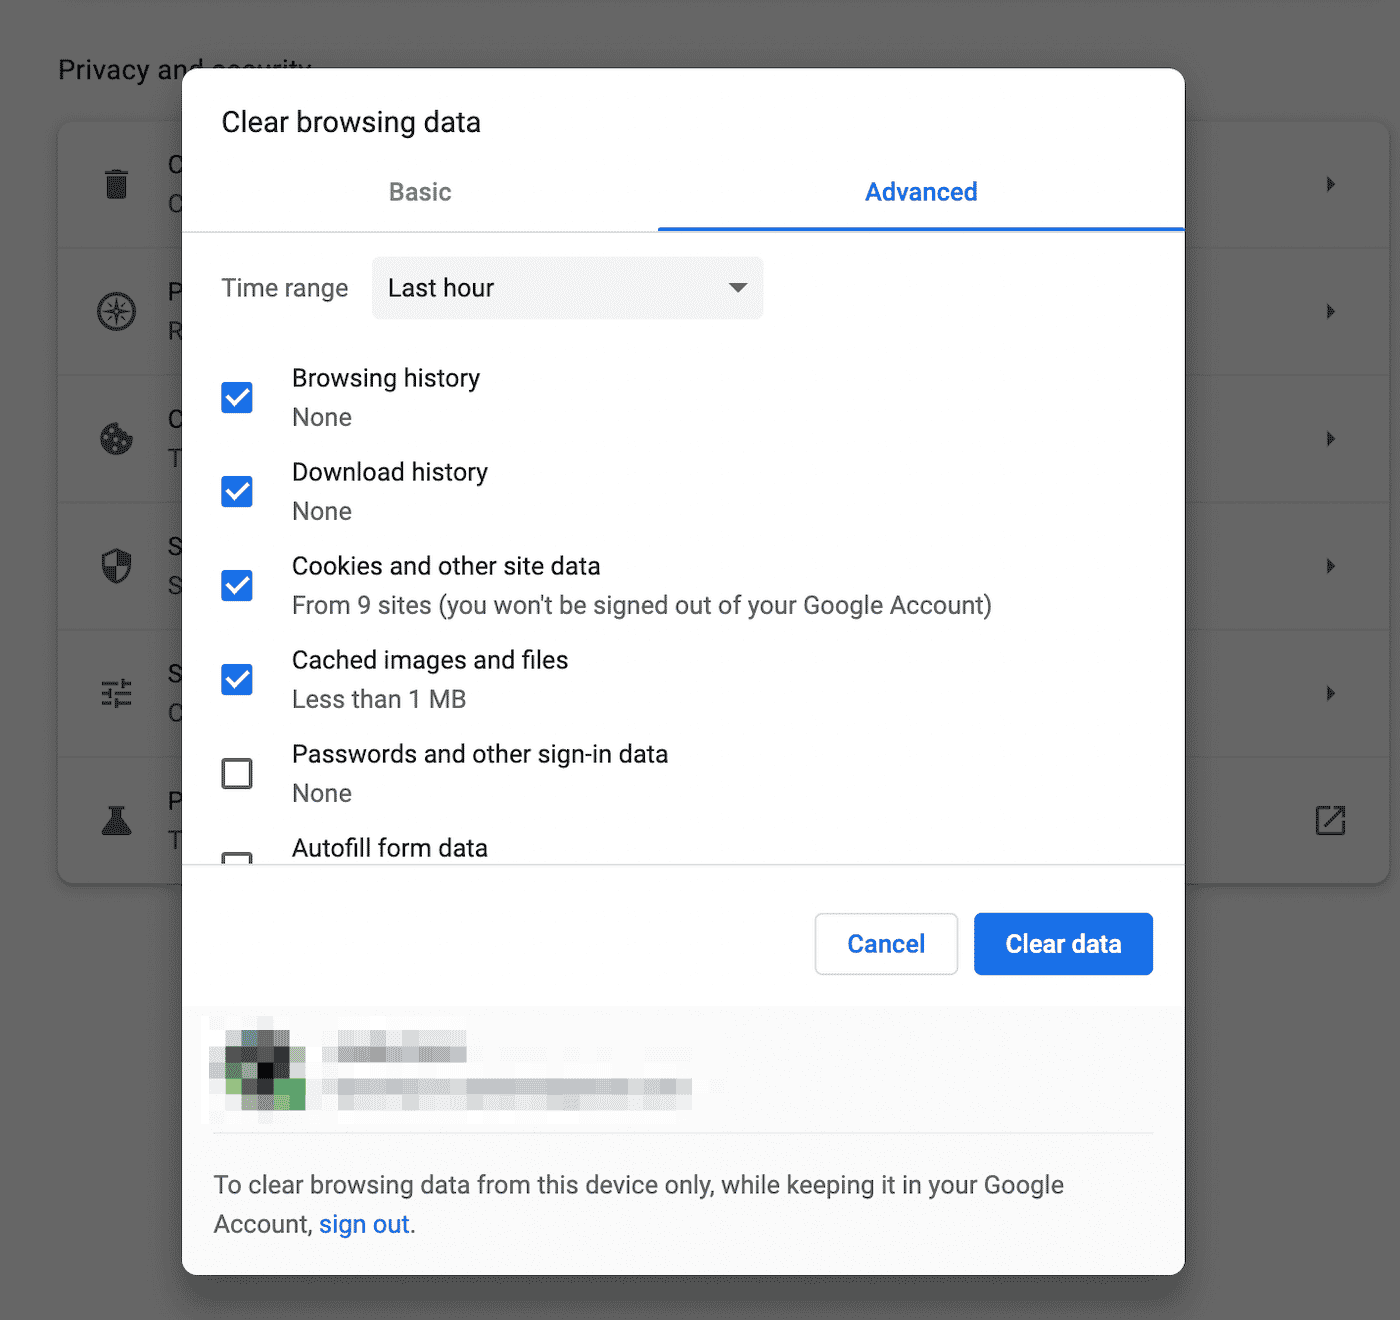Dismiss the dialog with Cancel
The height and width of the screenshot is (1320, 1400).
[x=885, y=943]
